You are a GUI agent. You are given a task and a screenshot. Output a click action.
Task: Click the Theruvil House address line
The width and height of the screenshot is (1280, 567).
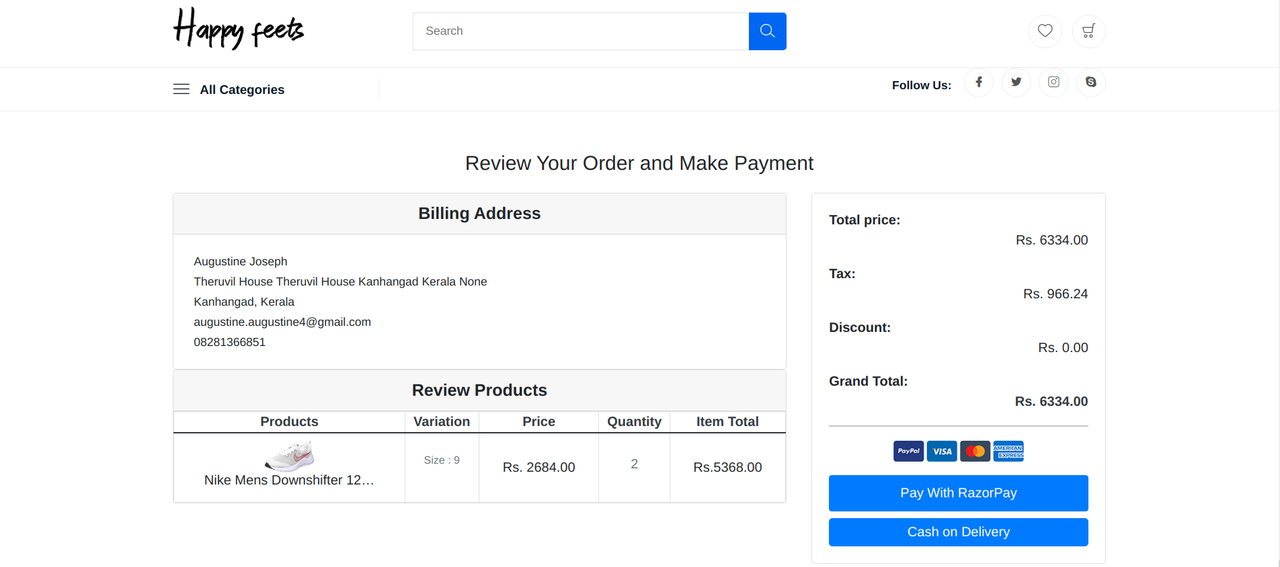click(x=340, y=281)
